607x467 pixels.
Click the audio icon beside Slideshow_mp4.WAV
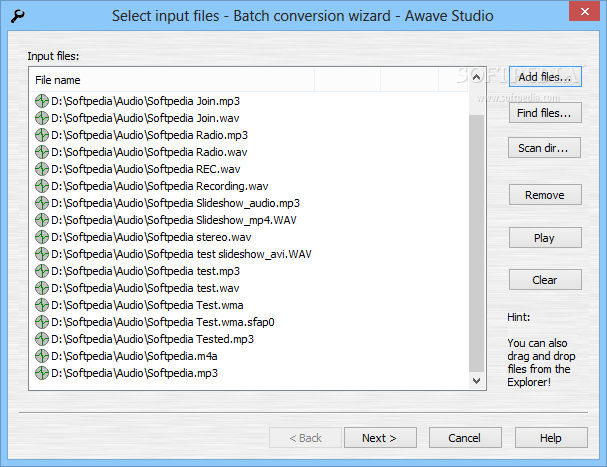click(x=41, y=220)
